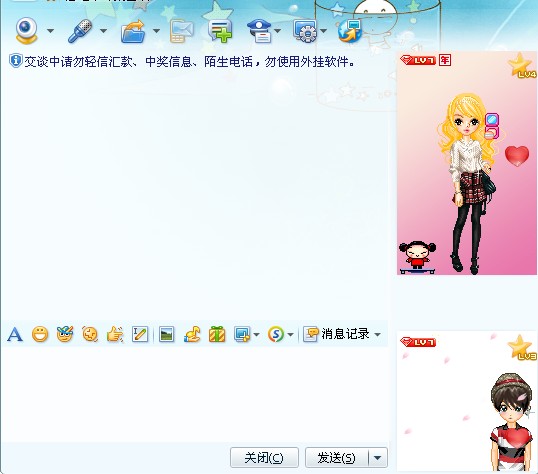The width and height of the screenshot is (538, 474).
Task: Click the red heart on contact's QQ show
Action: [517, 156]
